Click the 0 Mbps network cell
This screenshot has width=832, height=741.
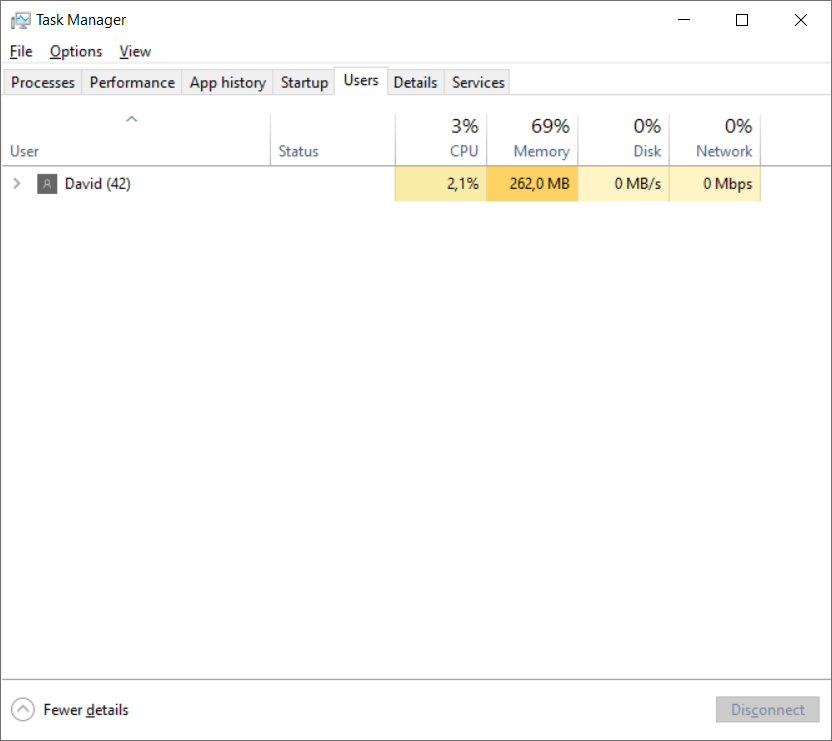point(715,184)
